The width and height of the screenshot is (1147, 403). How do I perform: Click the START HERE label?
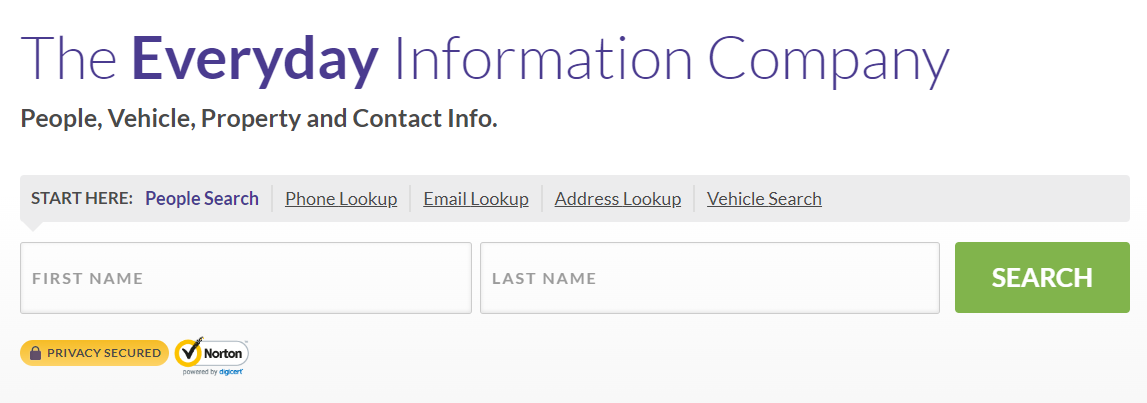pyautogui.click(x=82, y=198)
